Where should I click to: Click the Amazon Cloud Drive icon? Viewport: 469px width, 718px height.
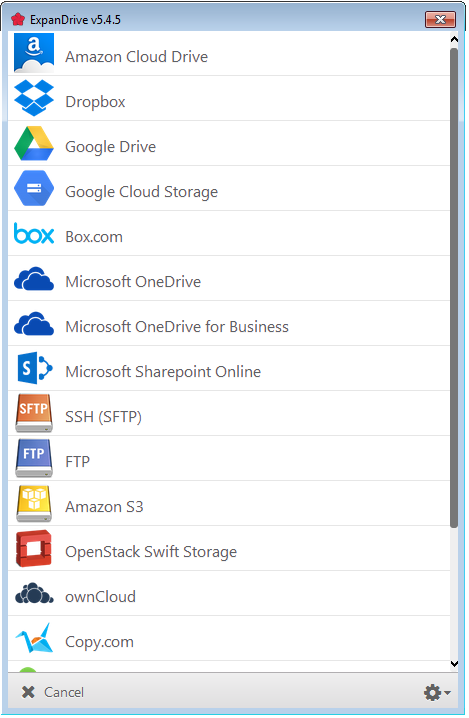[x=34, y=53]
